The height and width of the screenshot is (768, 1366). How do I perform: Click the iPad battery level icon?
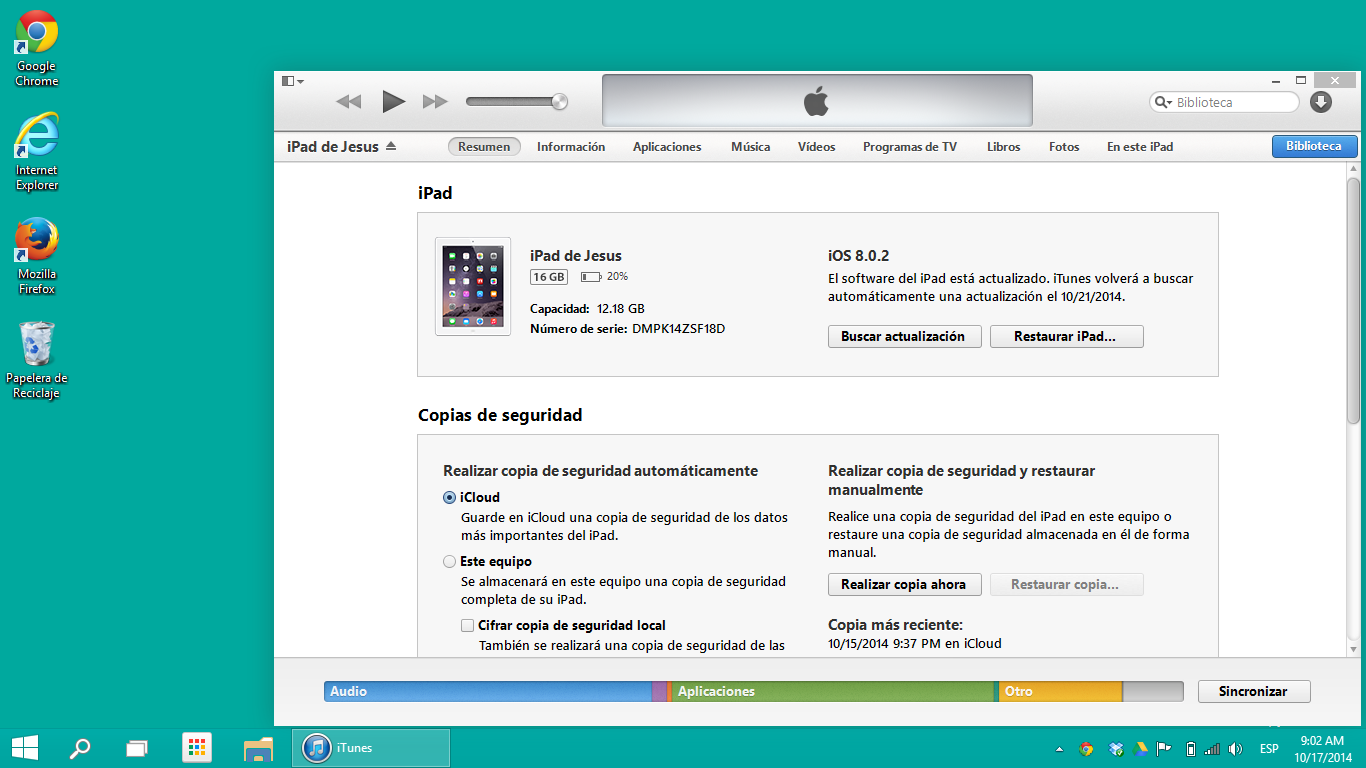point(591,277)
